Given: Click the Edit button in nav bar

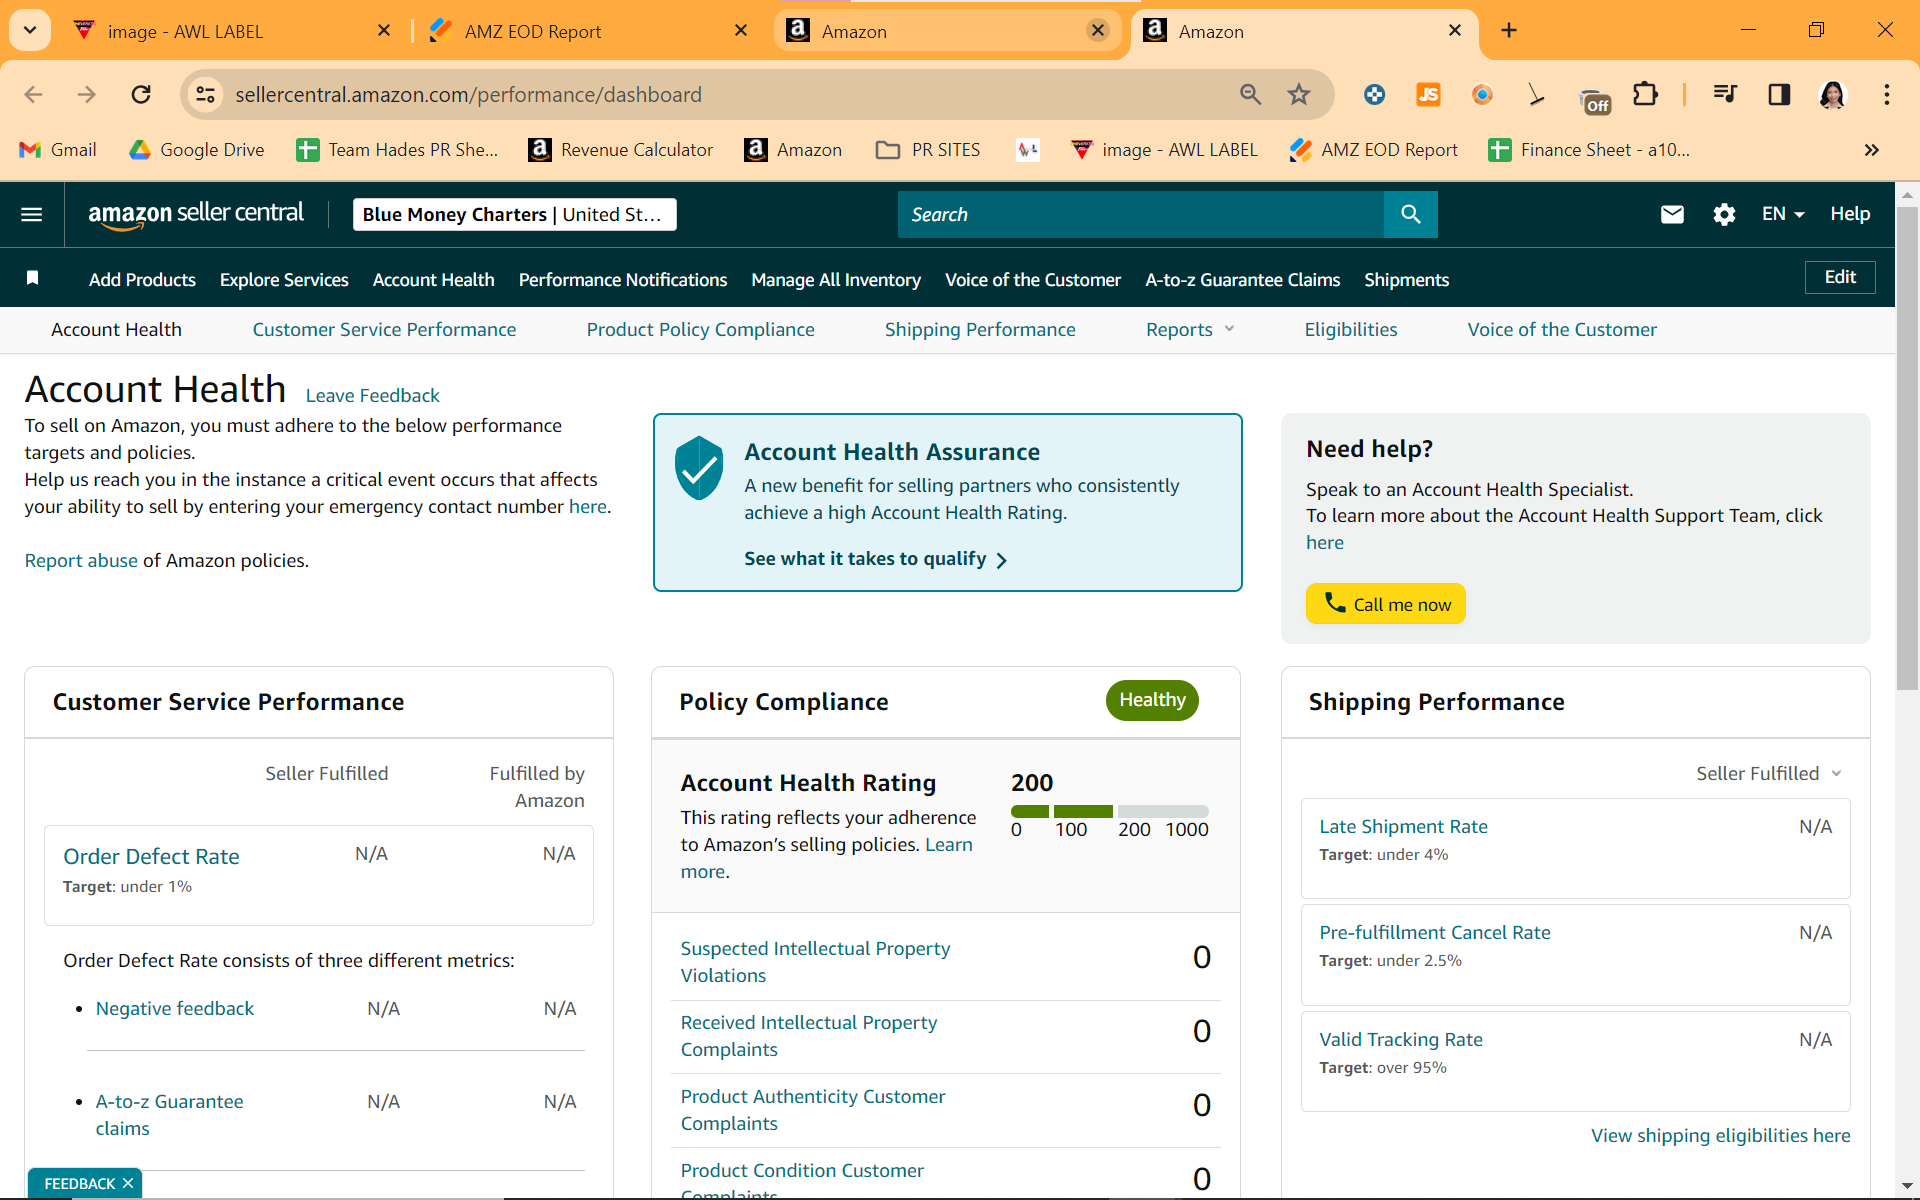Looking at the screenshot, I should (1840, 278).
